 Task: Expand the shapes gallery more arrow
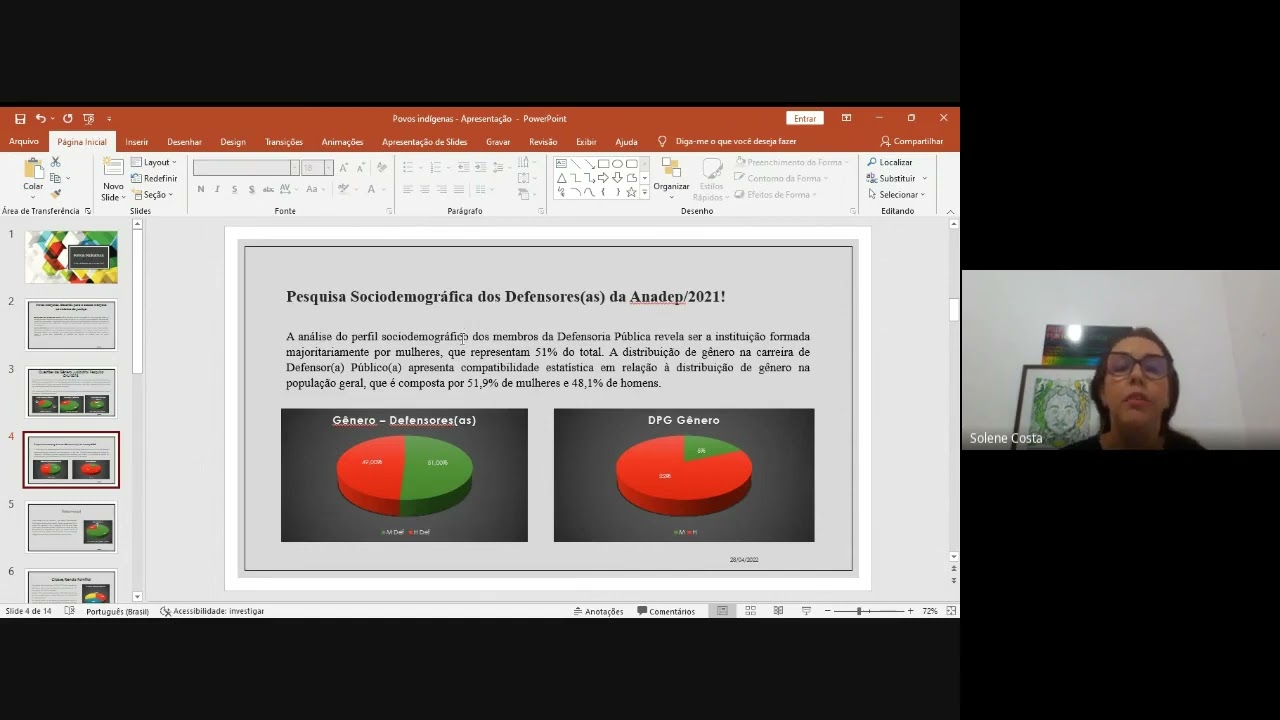click(644, 193)
